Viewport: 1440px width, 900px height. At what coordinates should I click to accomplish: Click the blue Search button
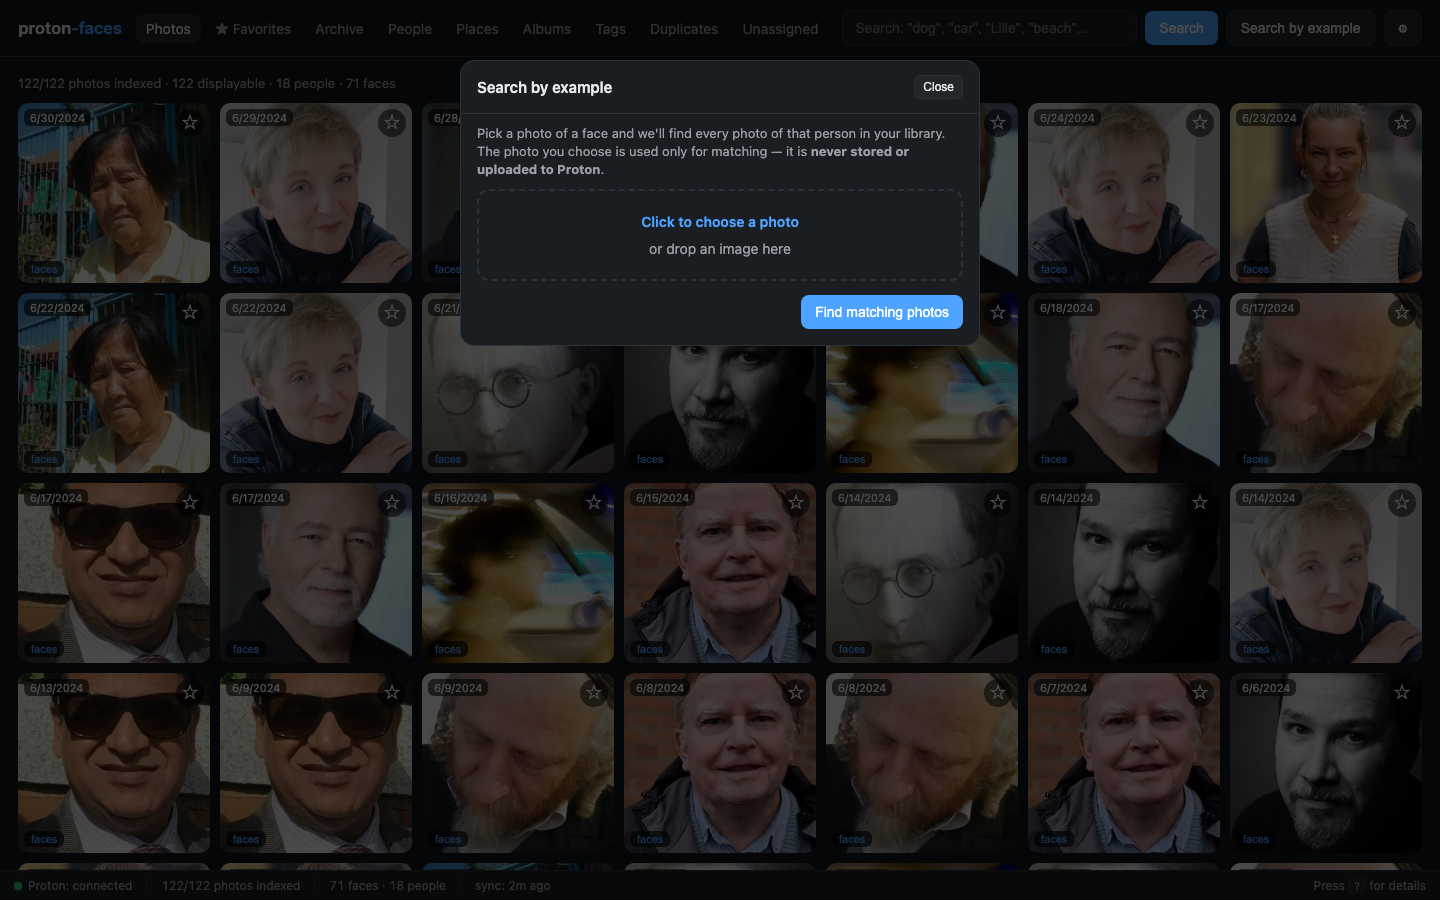(x=1181, y=28)
